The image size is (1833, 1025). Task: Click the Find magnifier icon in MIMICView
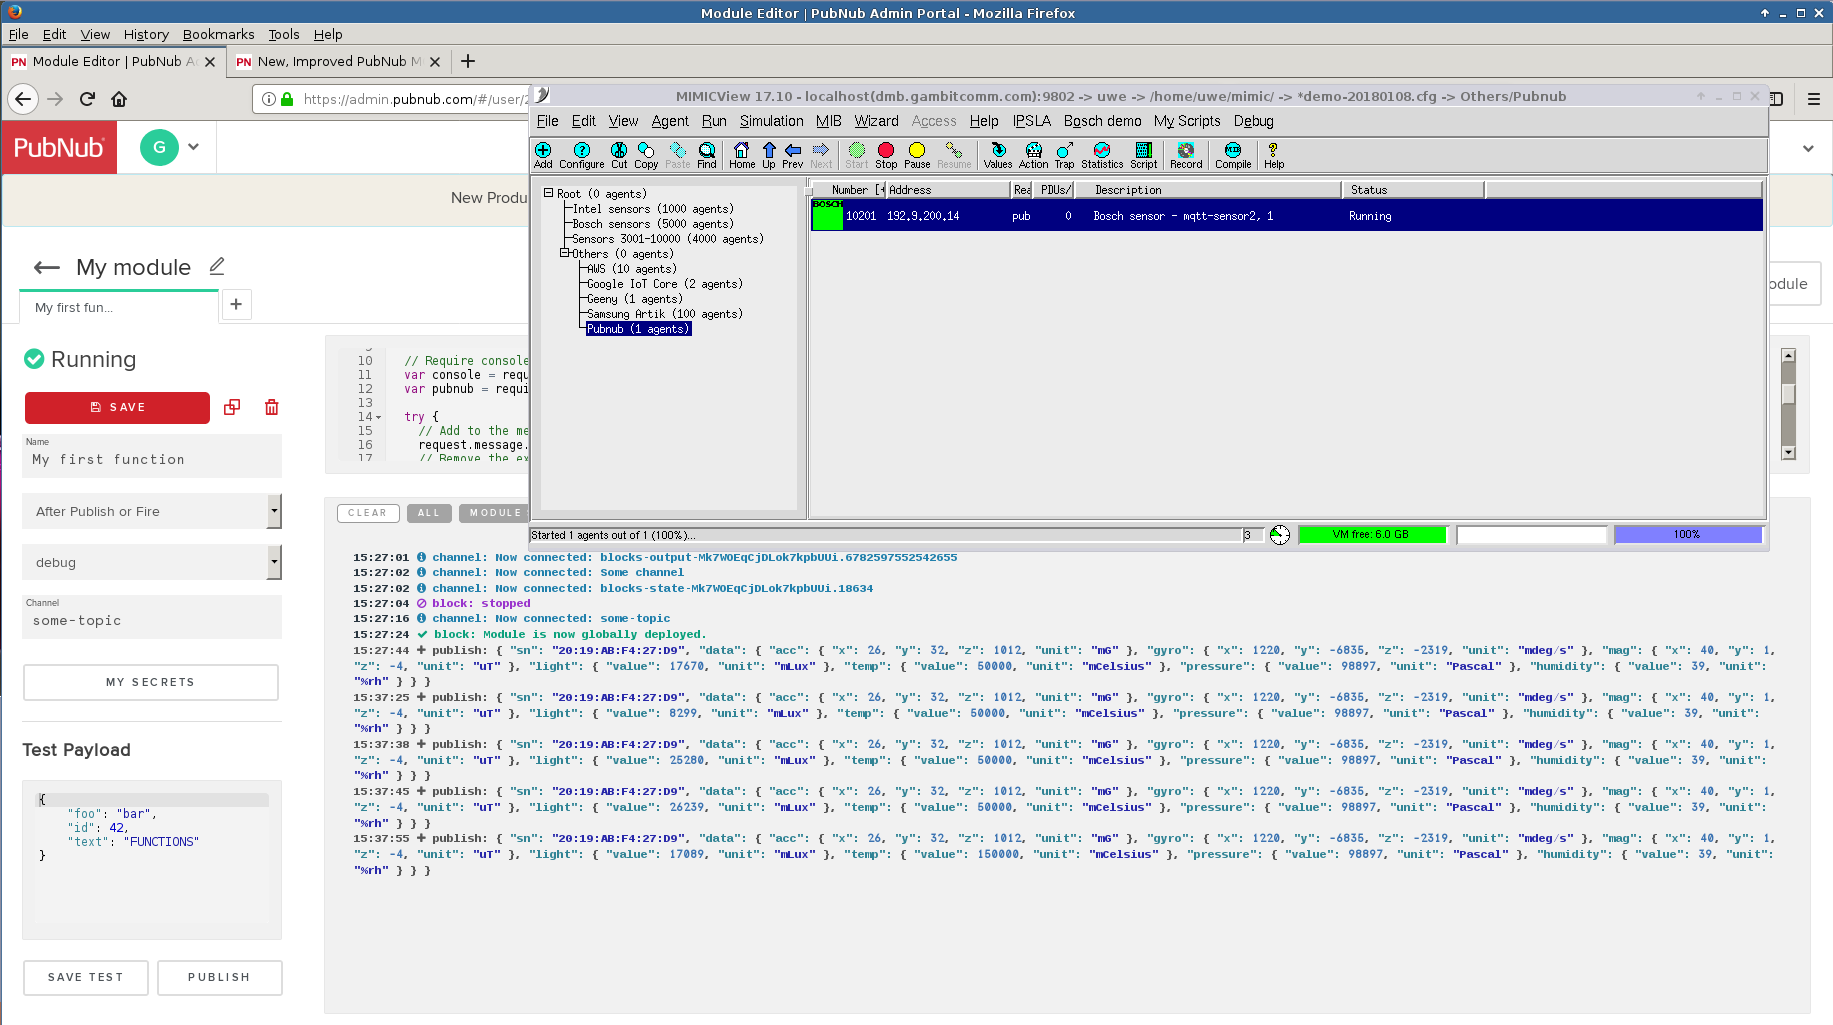tap(707, 155)
